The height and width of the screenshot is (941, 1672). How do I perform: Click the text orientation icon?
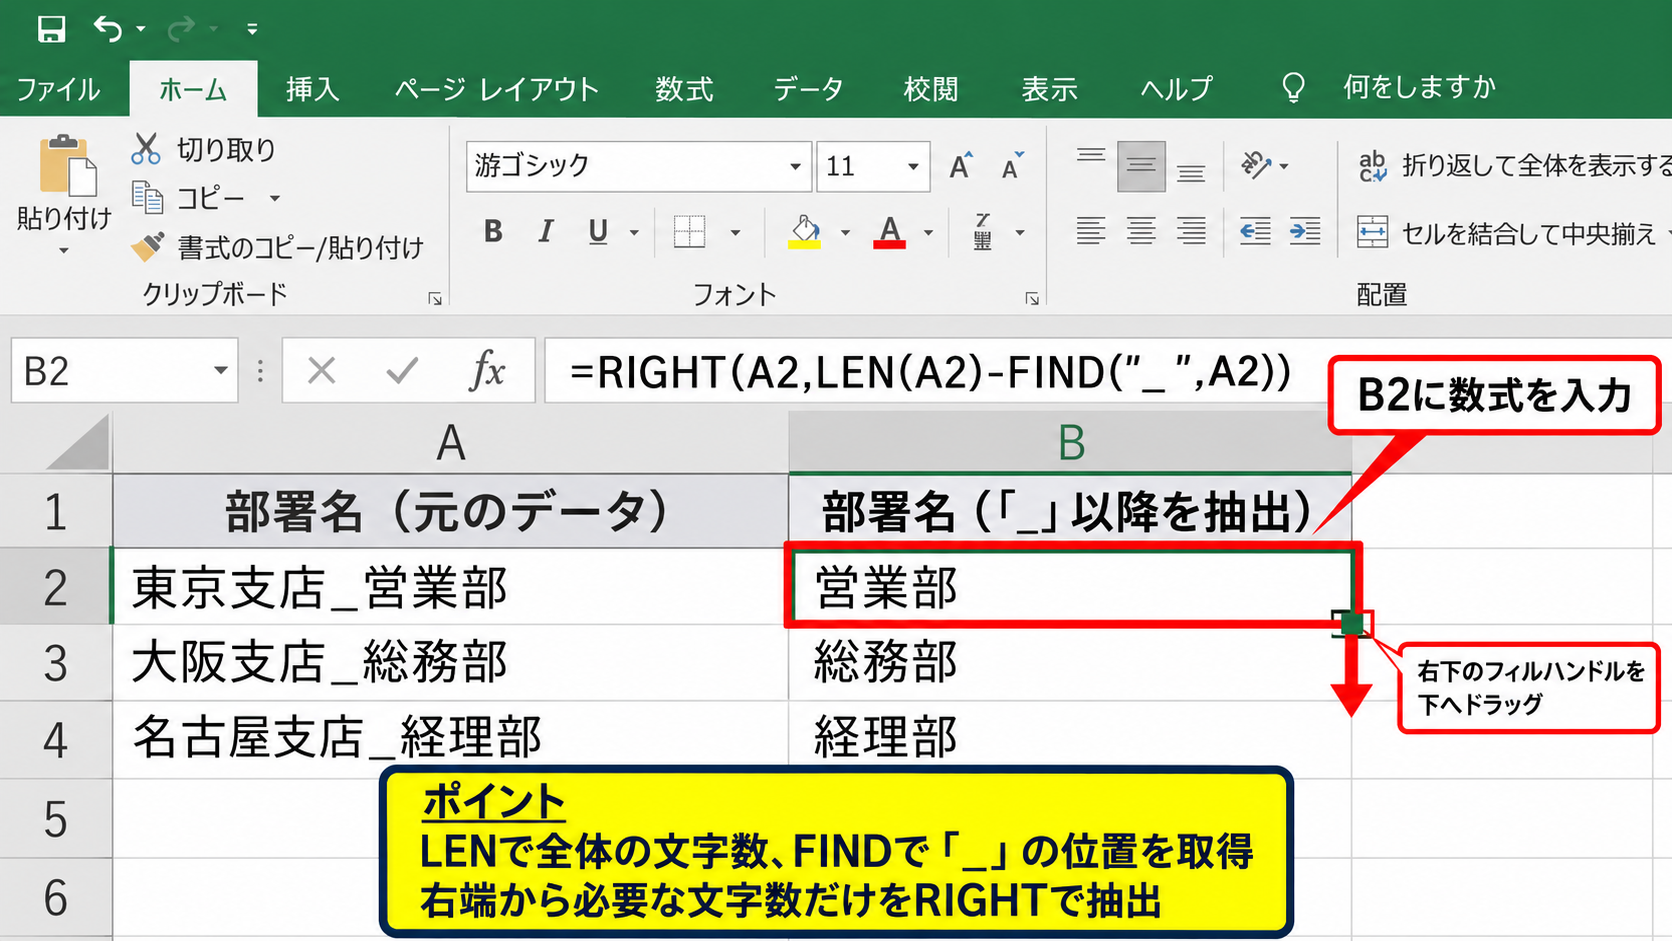tap(1256, 165)
